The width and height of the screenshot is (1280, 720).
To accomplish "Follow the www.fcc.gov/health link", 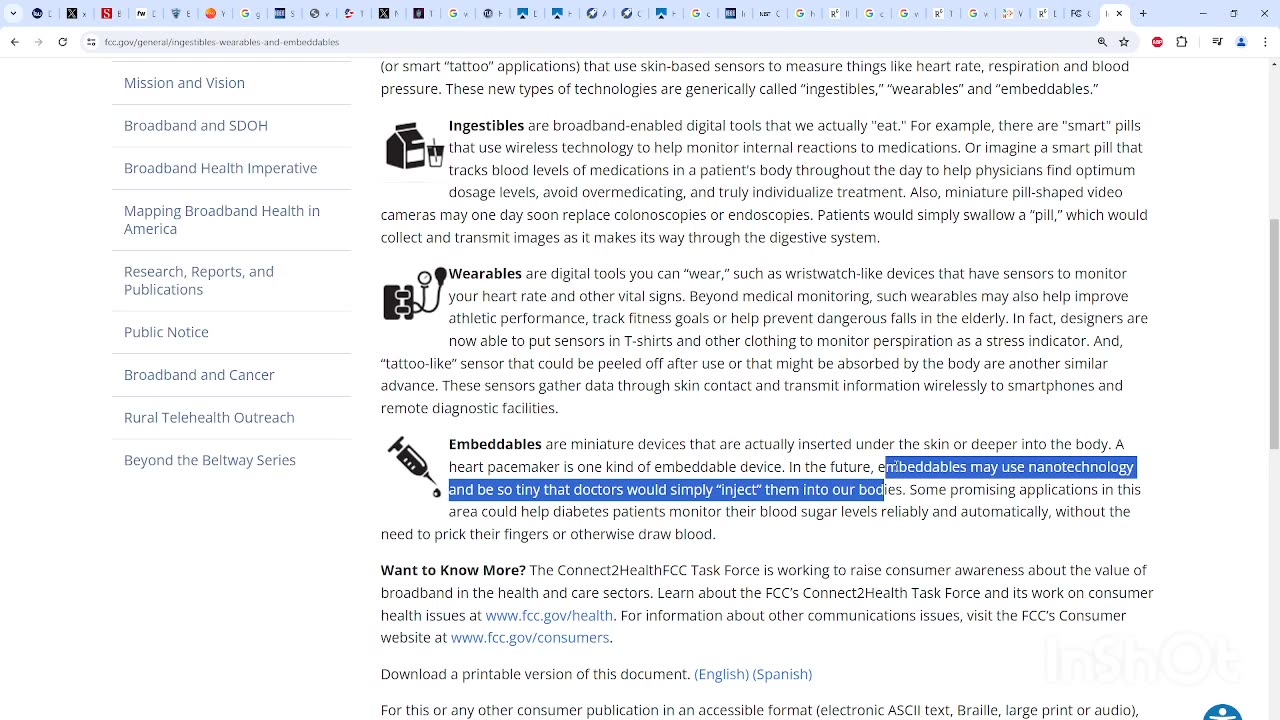I will click(x=549, y=615).
